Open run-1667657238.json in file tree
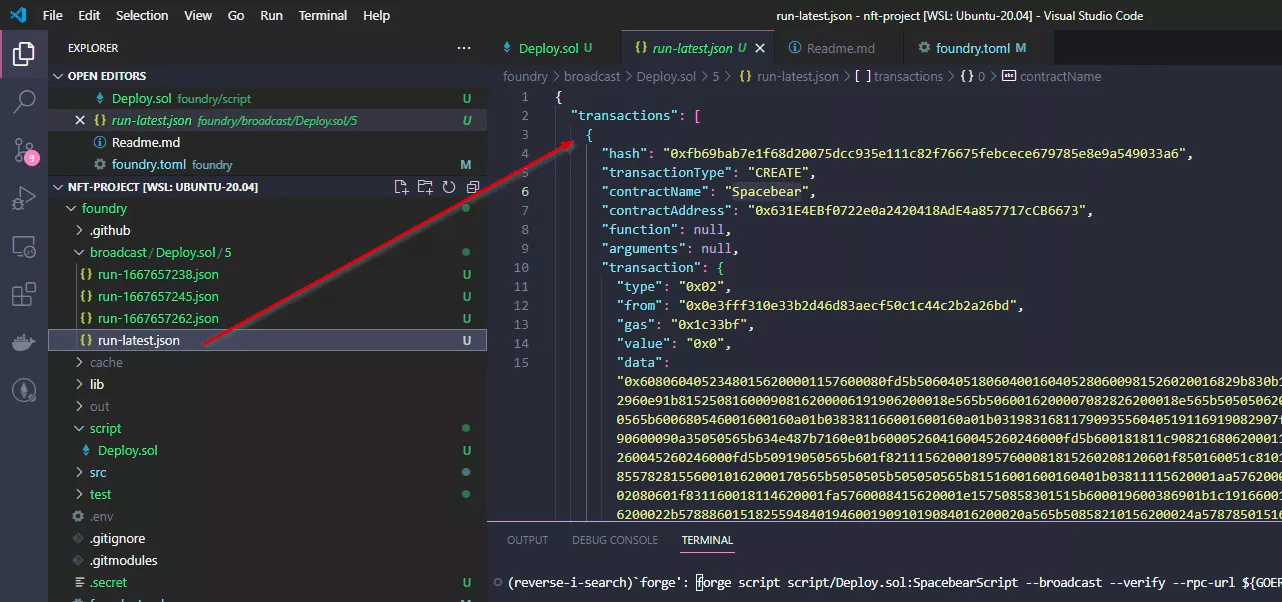 coord(268,274)
